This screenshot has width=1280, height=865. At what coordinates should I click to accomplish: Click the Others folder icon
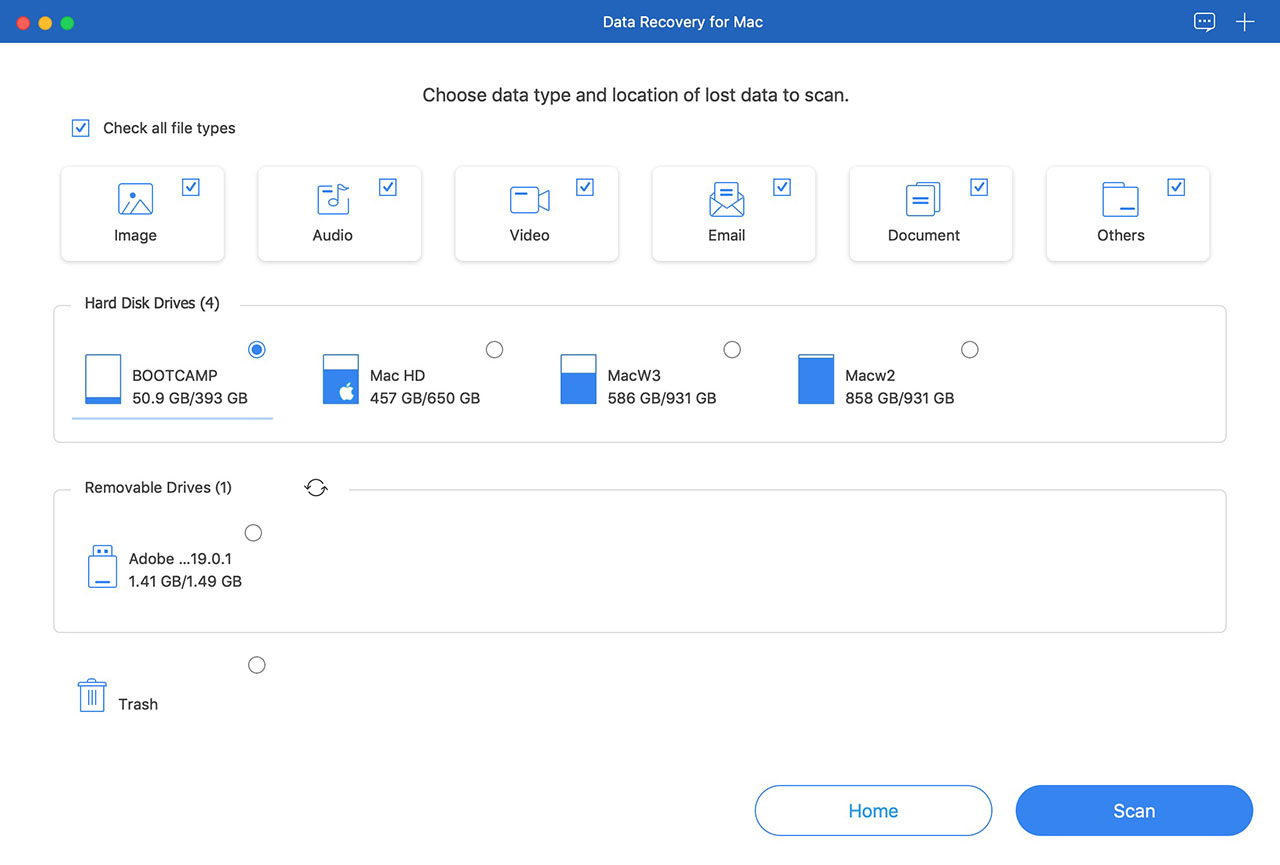point(1120,199)
